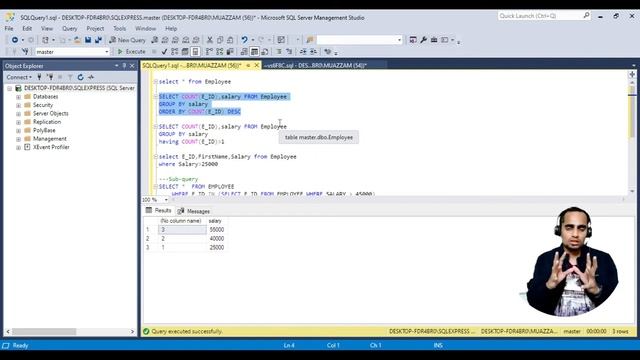Click the New Query toolbar button
The width and height of the screenshot is (640, 360).
click(x=127, y=40)
